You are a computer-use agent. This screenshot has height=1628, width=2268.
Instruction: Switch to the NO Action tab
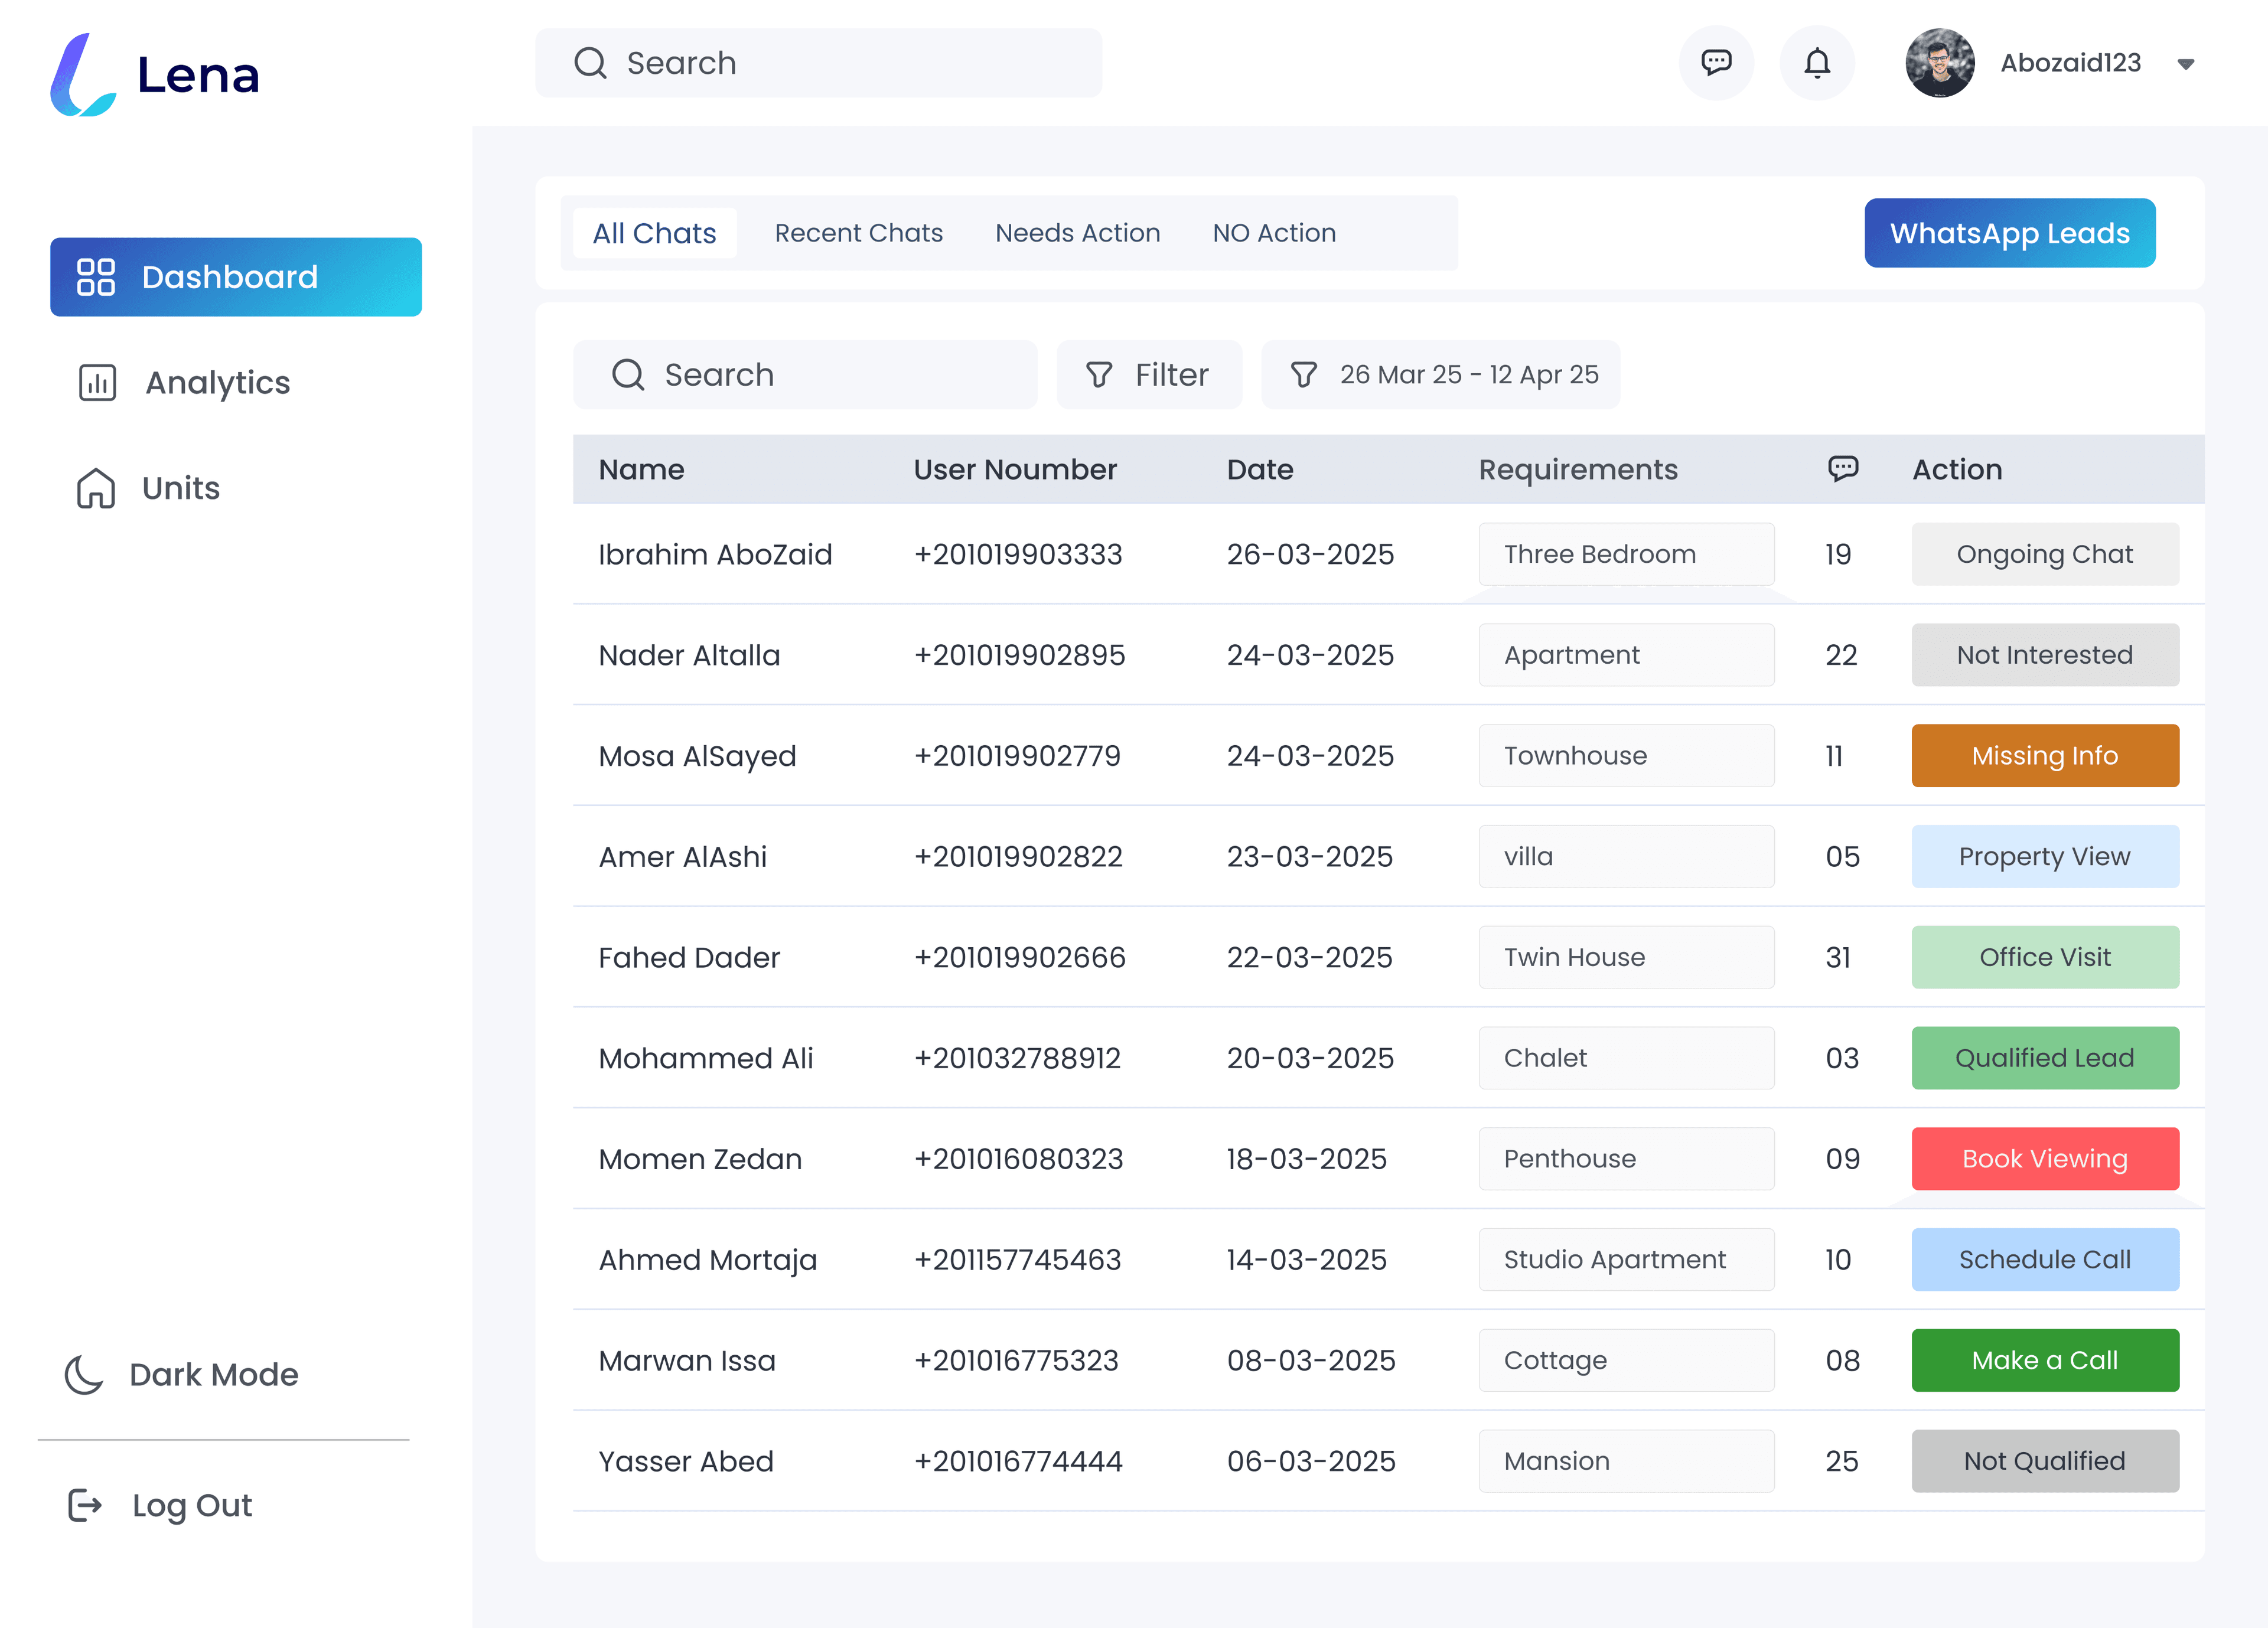click(x=1274, y=233)
